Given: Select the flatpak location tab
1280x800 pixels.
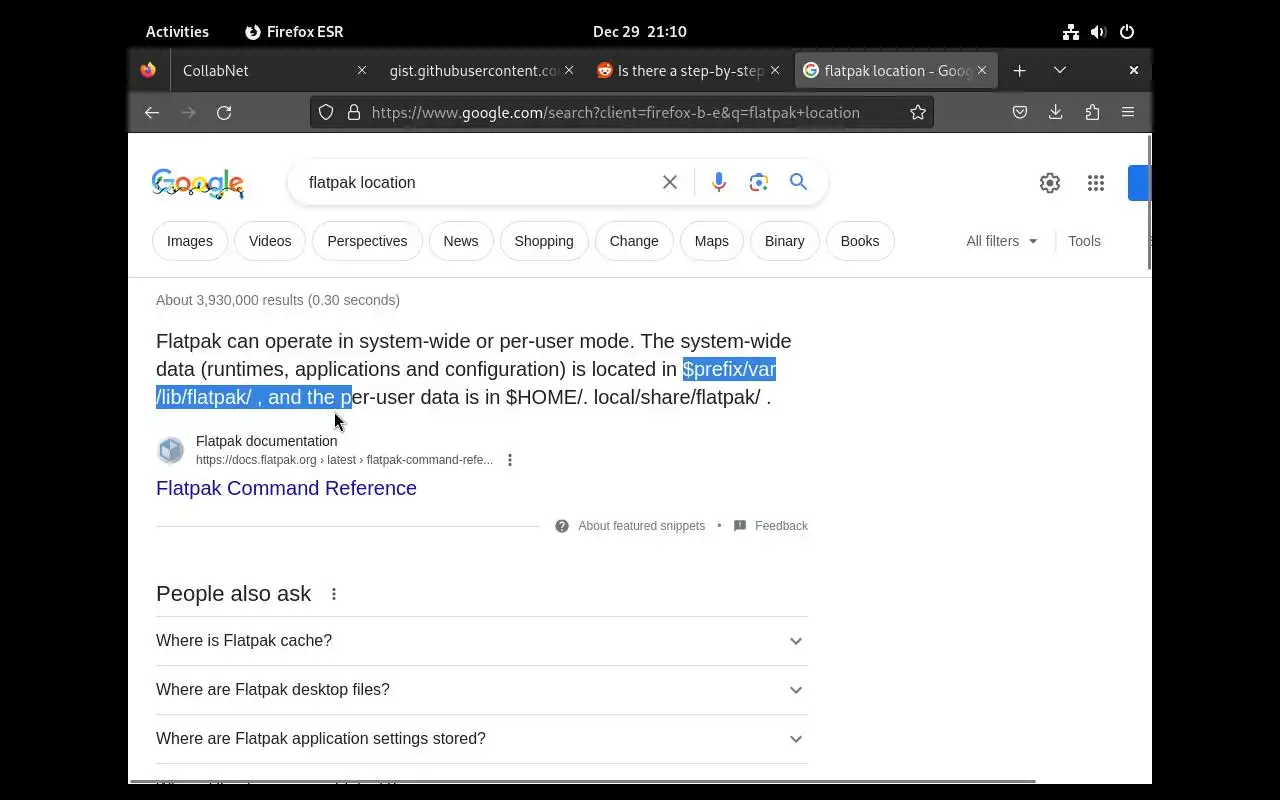Looking at the screenshot, I should tap(895, 70).
